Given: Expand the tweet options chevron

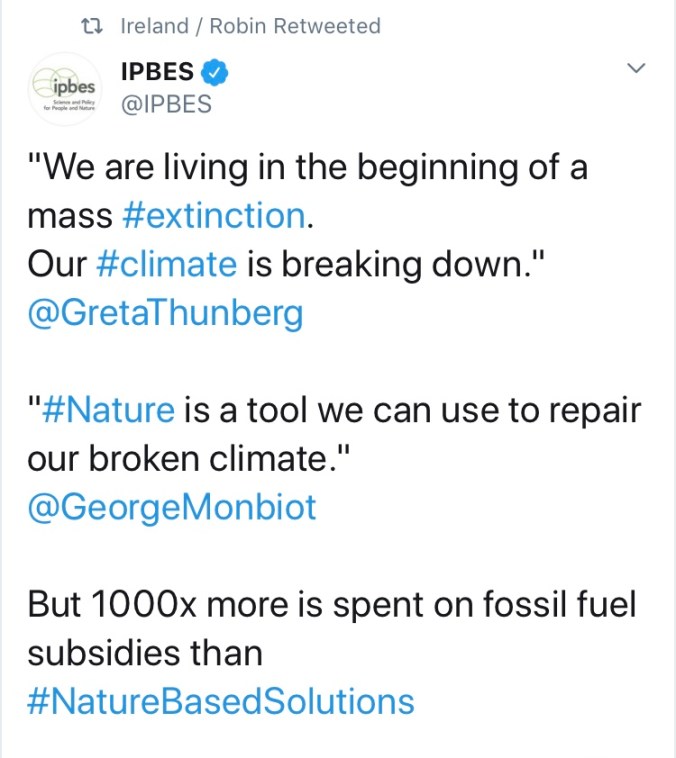Looking at the screenshot, I should [635, 69].
